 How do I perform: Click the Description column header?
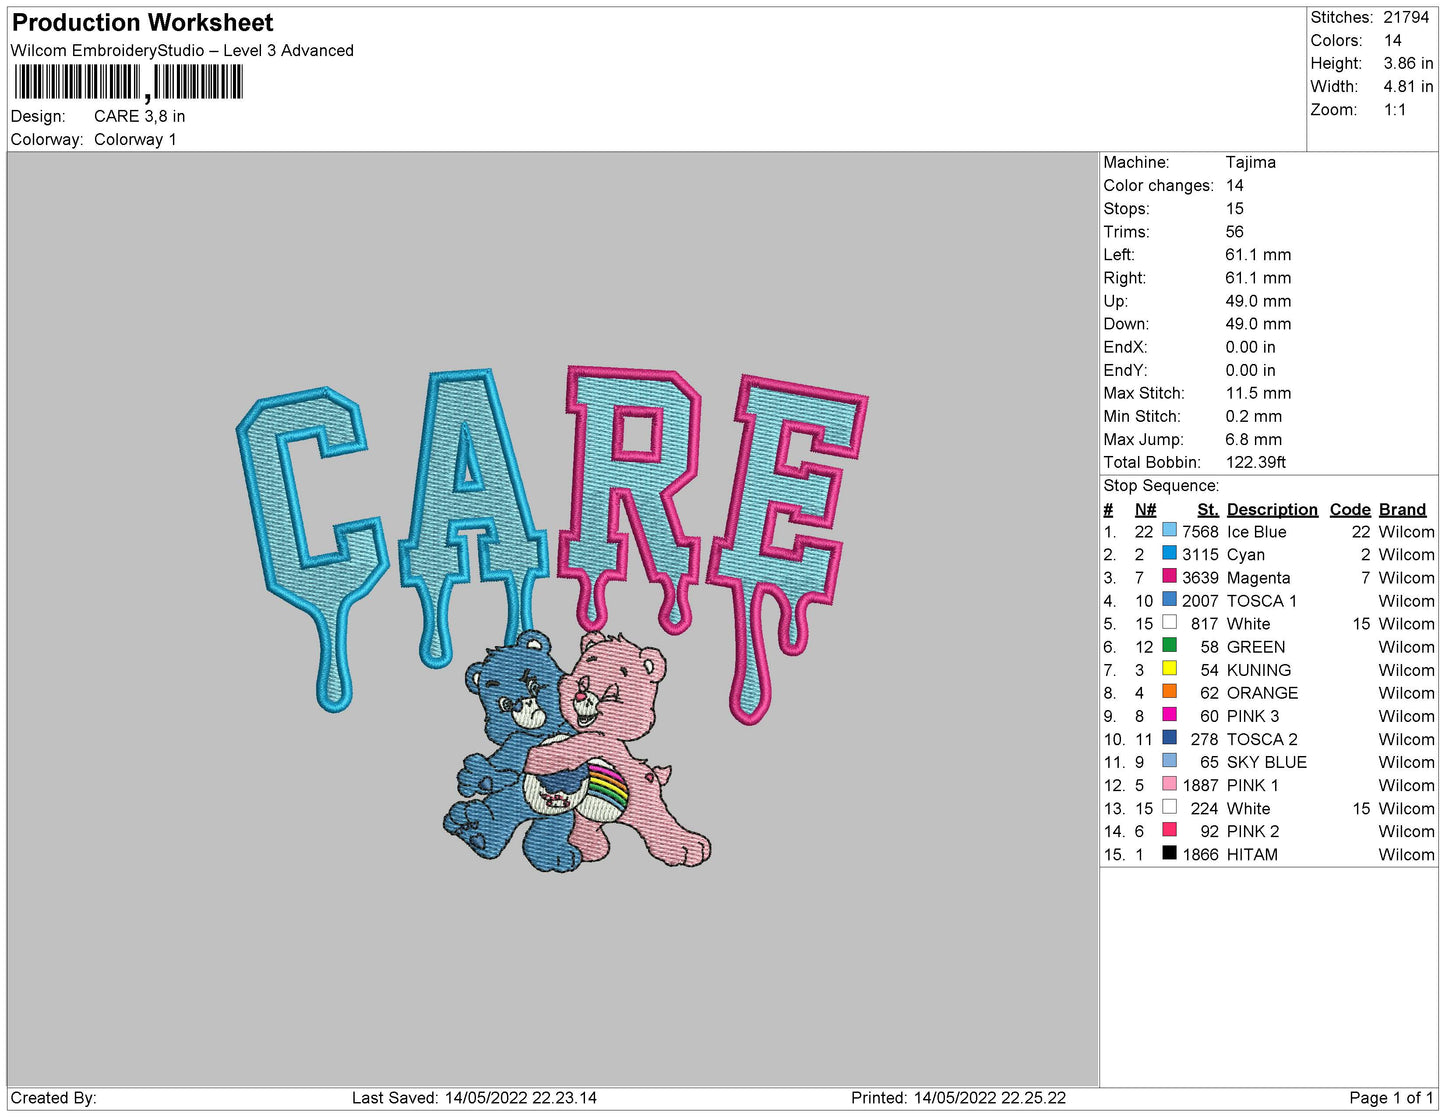1271,509
